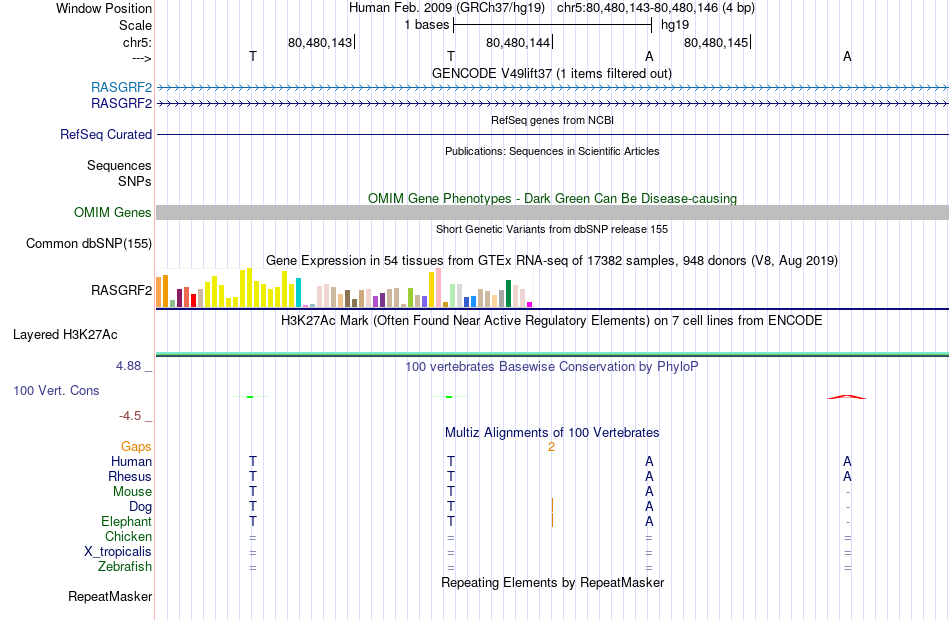The image size is (950, 620).
Task: Click the gray OMIM Genes item bar
Action: (x=553, y=212)
